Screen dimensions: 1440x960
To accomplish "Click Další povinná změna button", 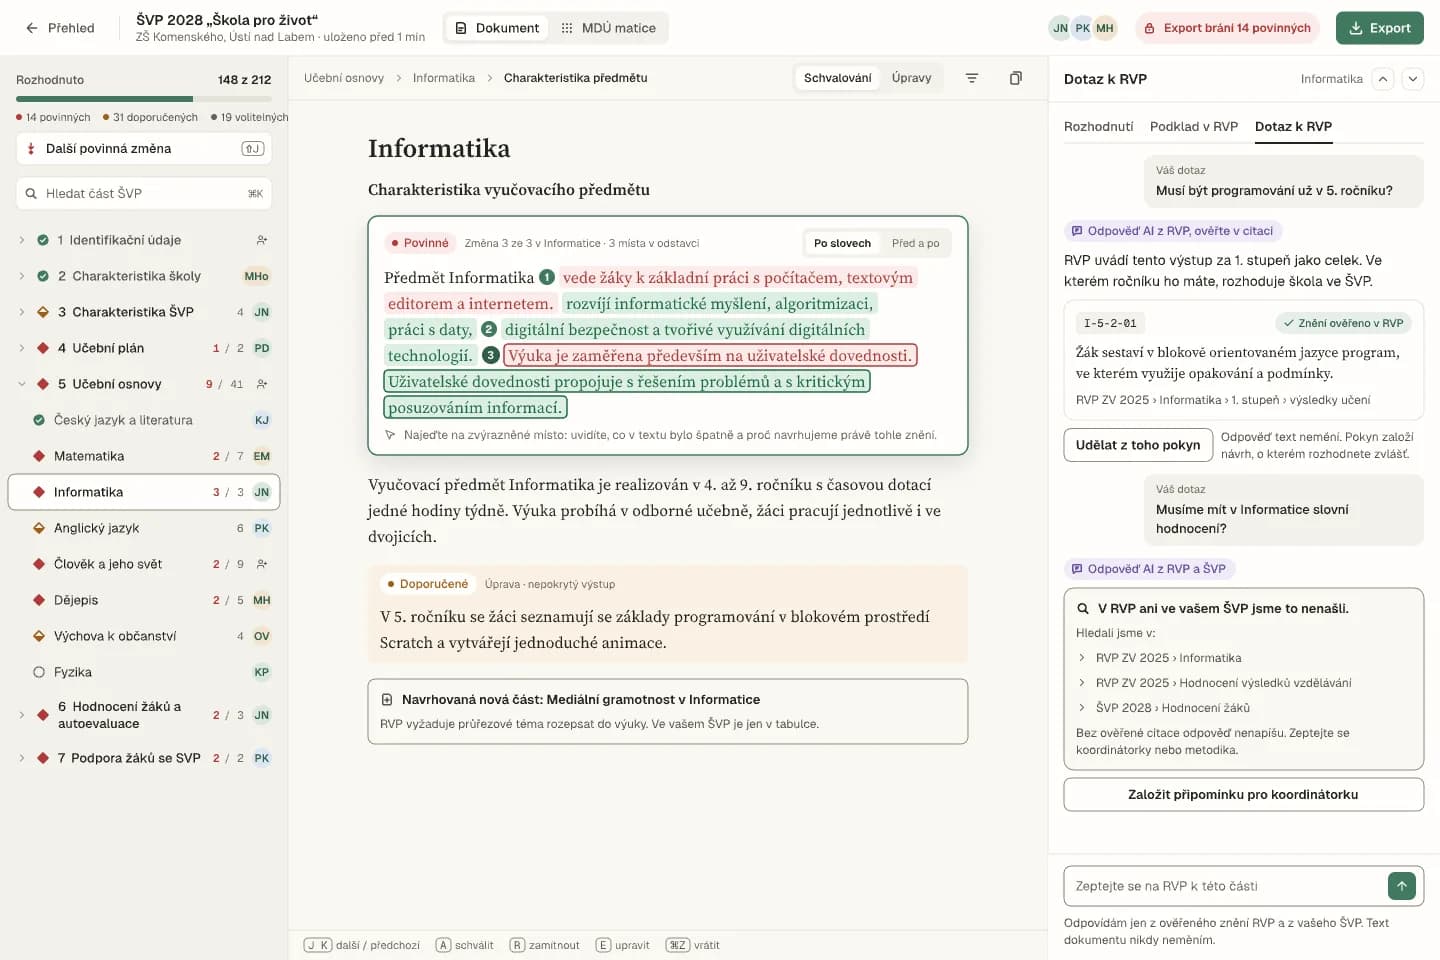I will 144,148.
